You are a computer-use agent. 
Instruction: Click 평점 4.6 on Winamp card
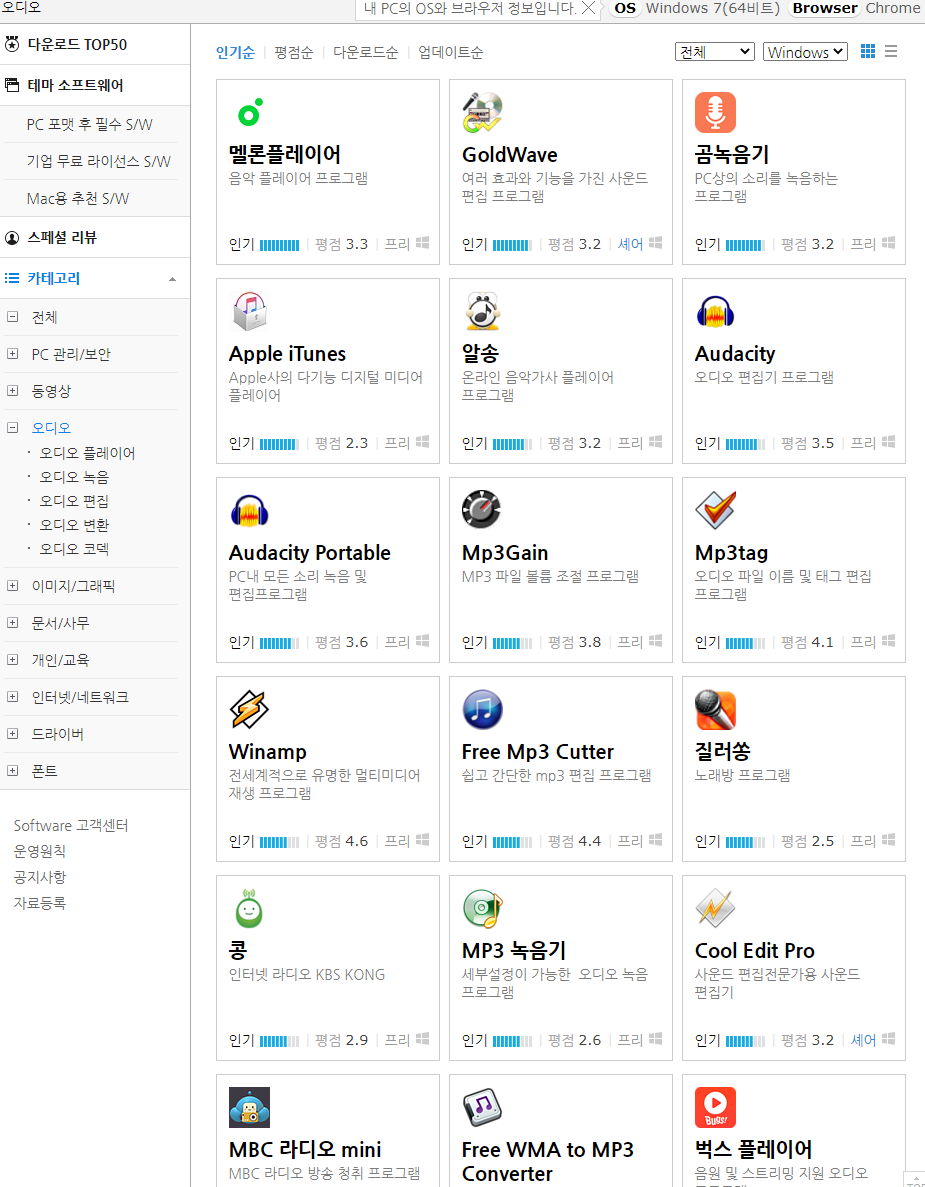[x=341, y=841]
